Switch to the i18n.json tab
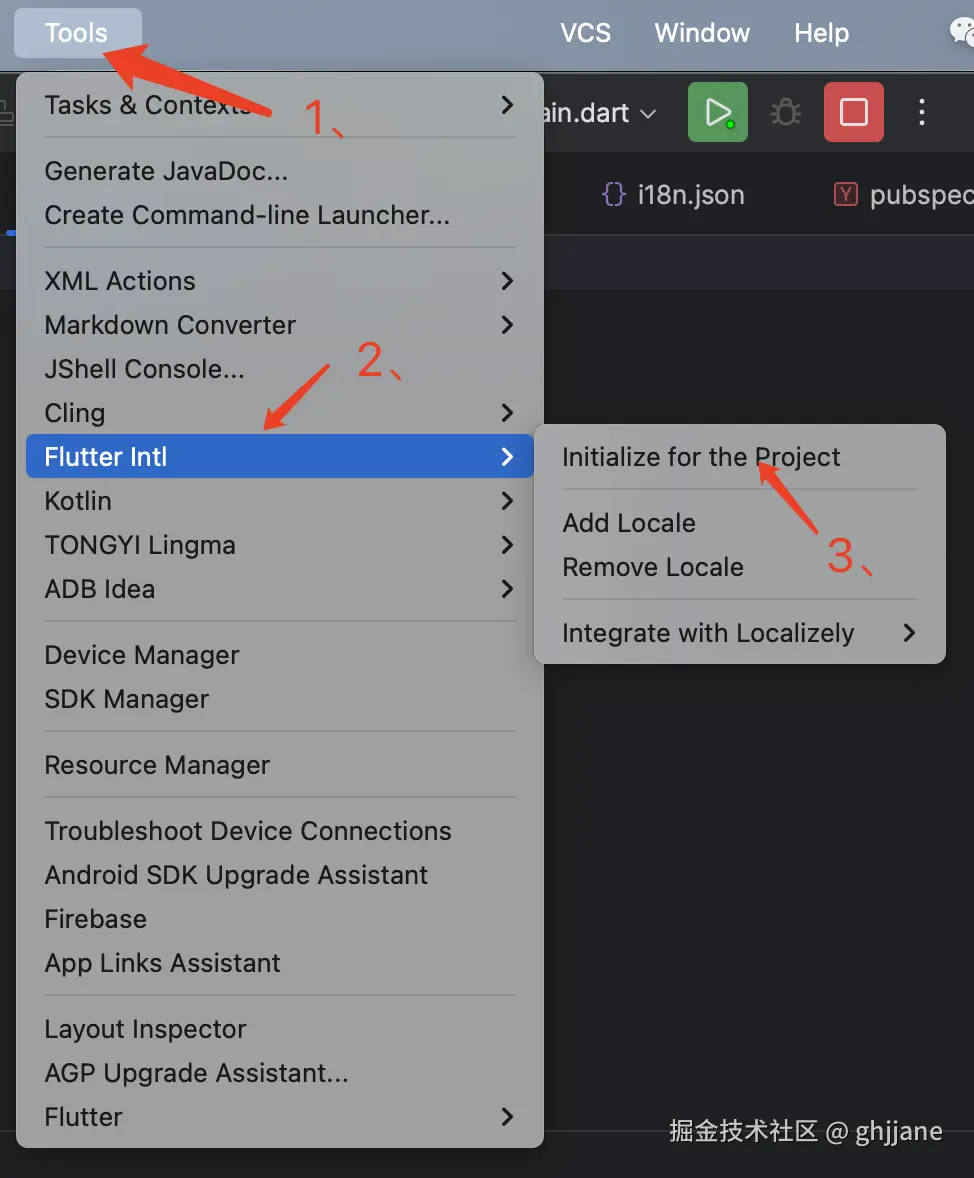 click(674, 194)
